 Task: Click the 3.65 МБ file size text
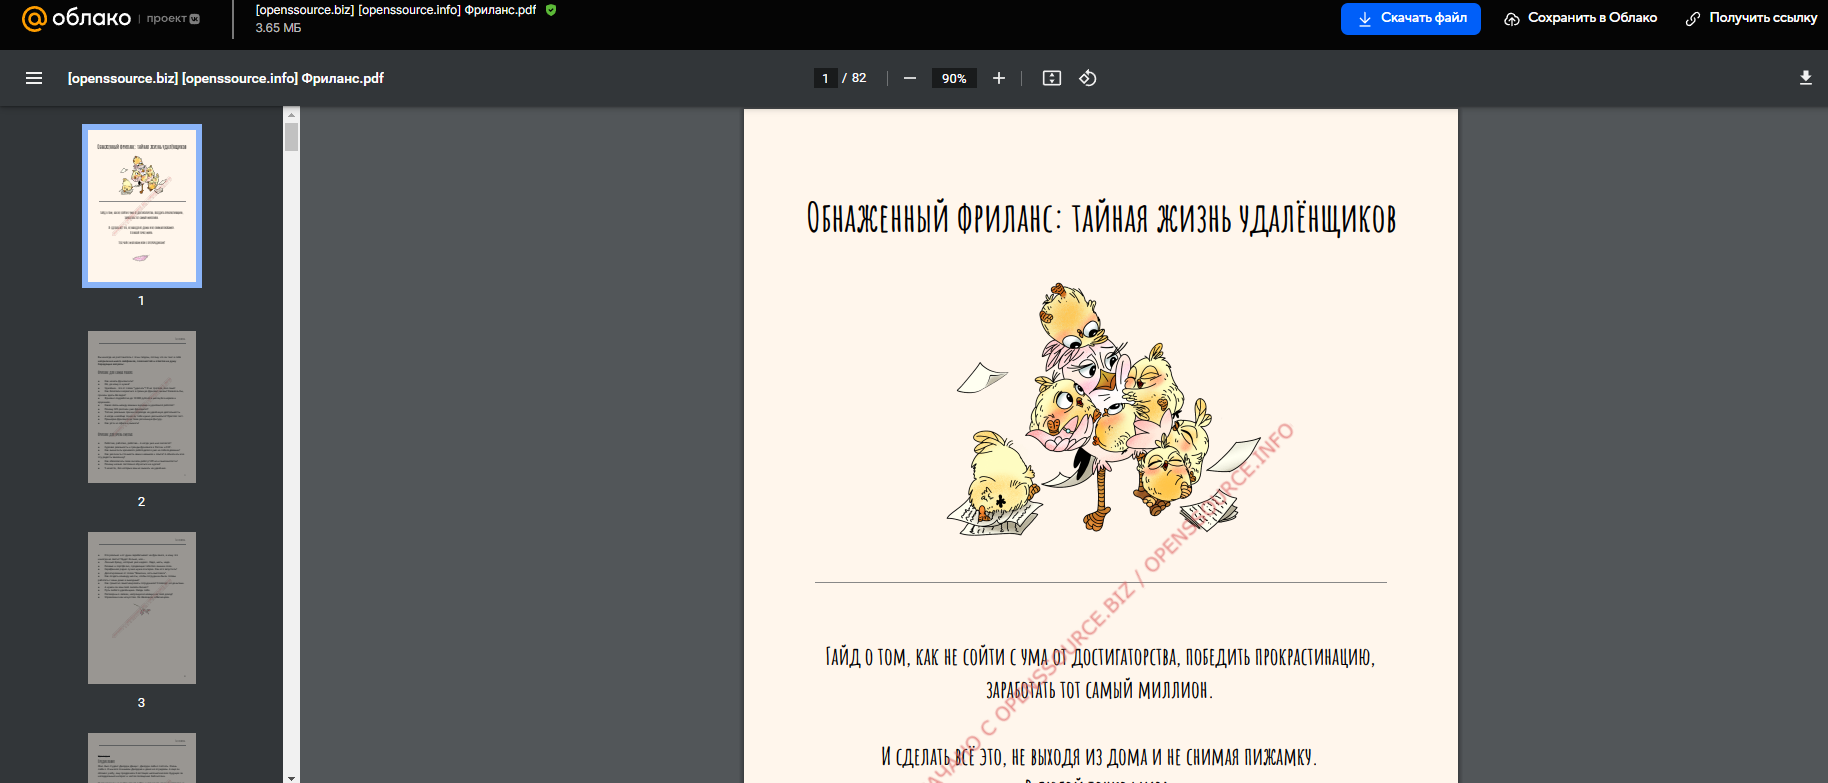(x=278, y=28)
